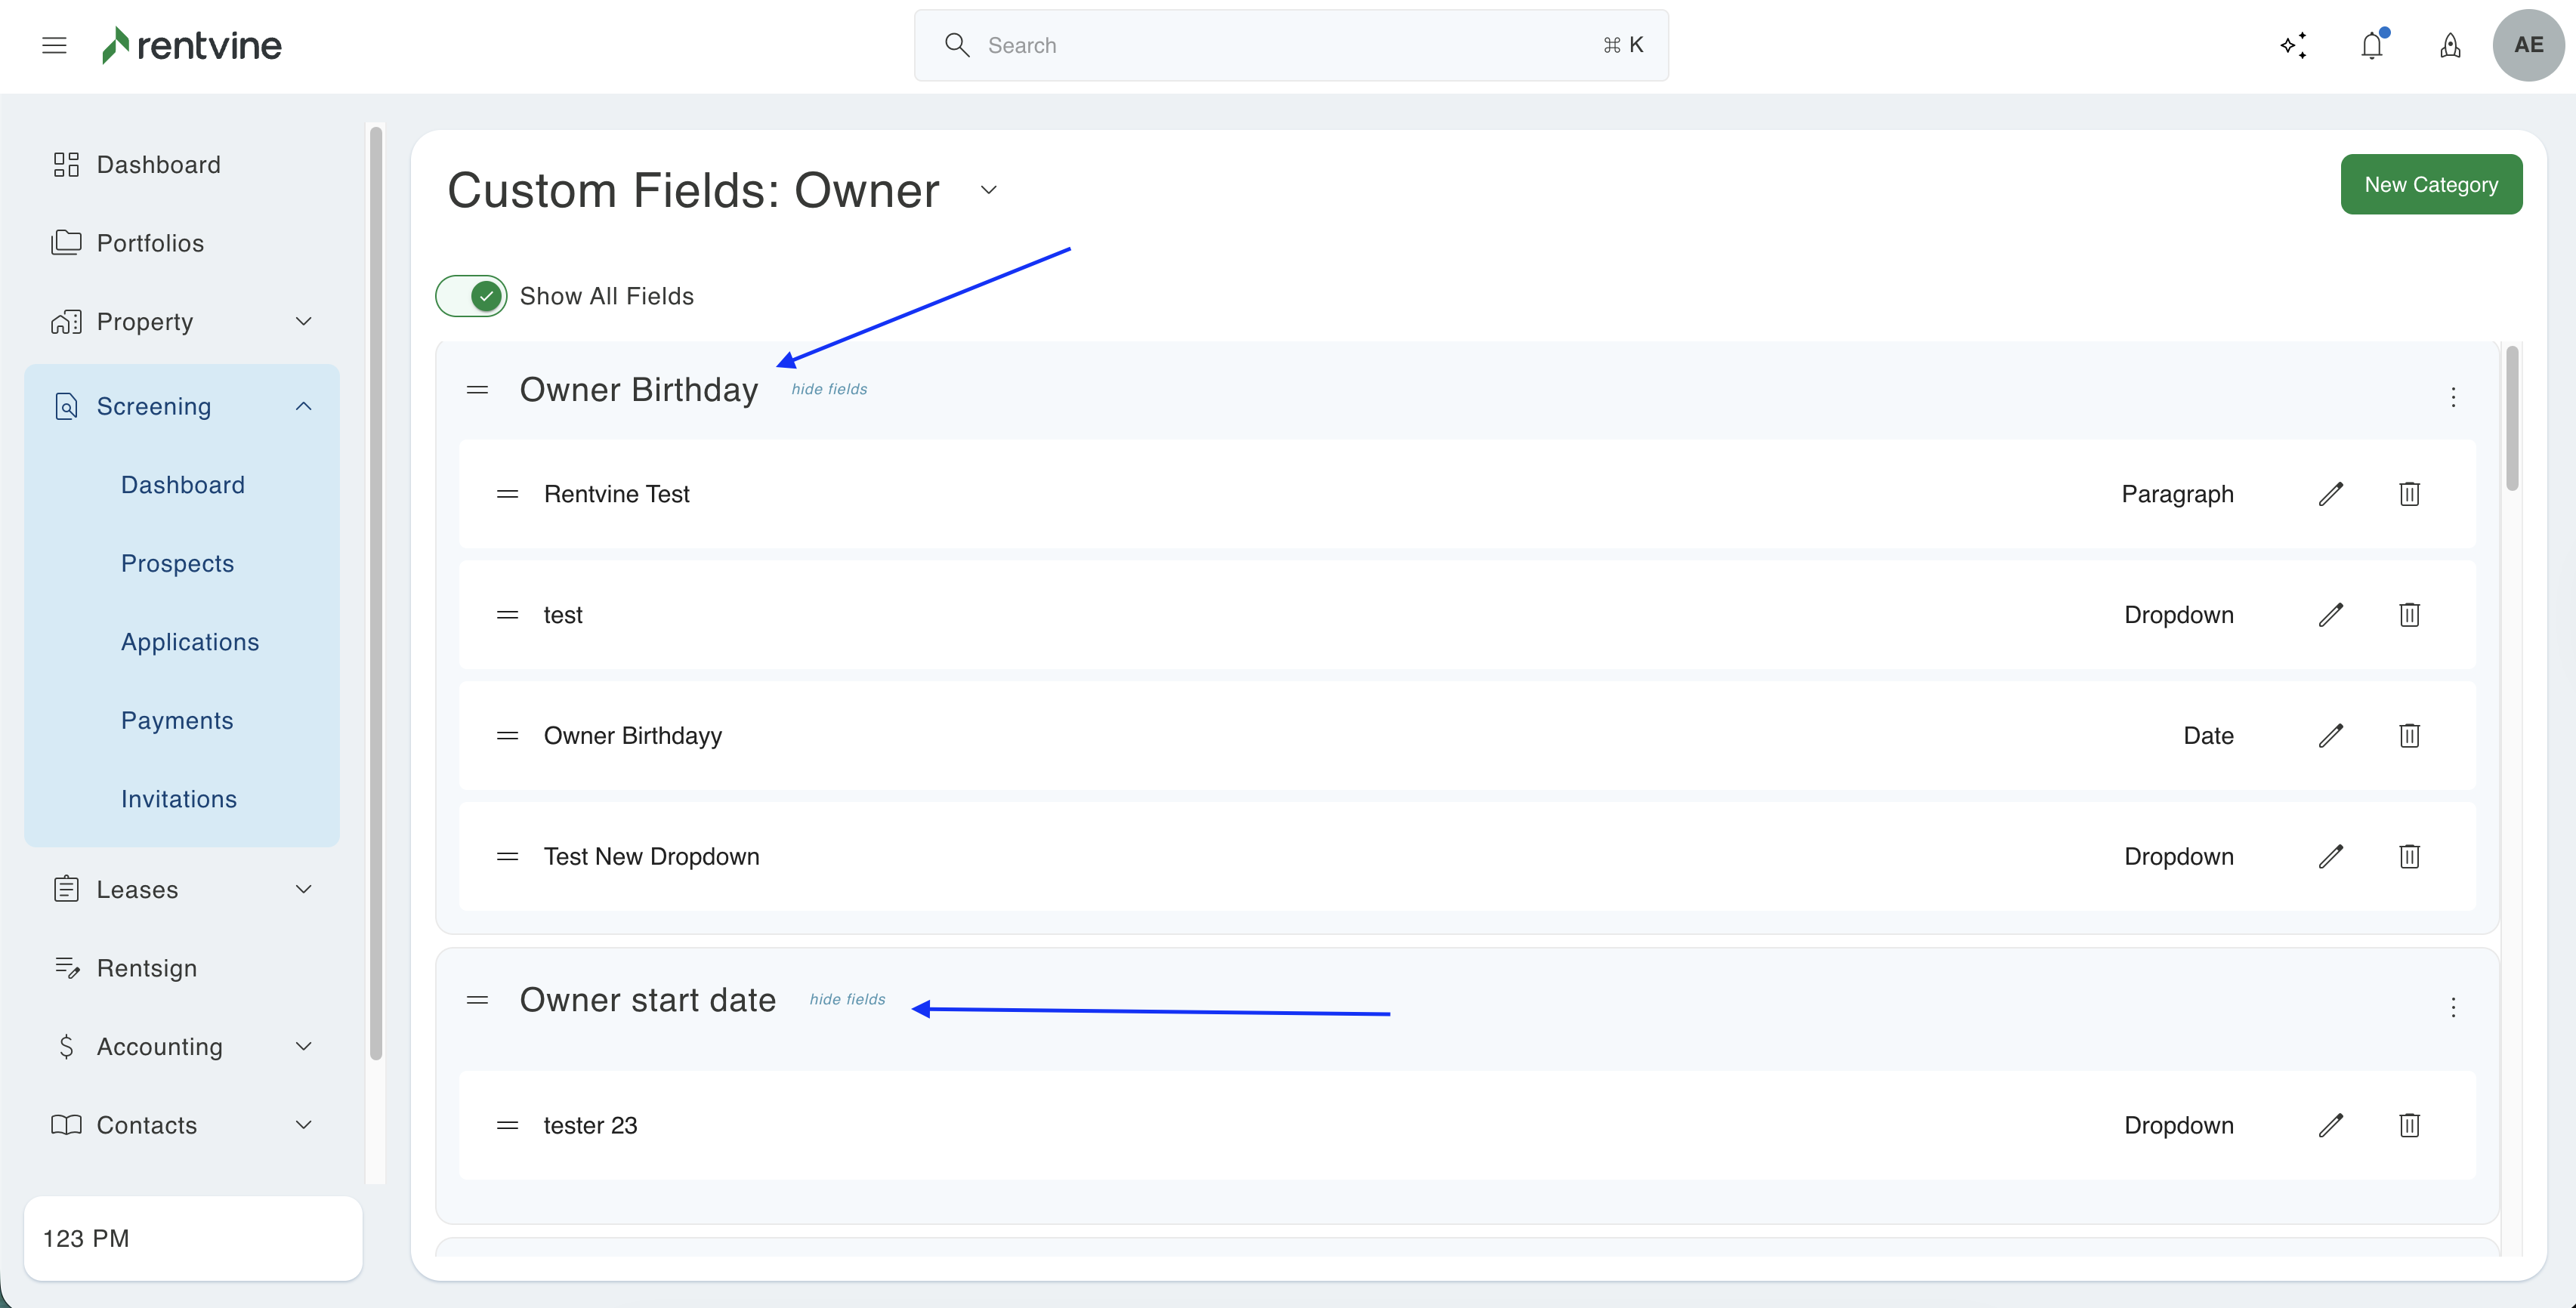Edit the Rentvine Test field
The height and width of the screenshot is (1308, 2576).
[2330, 494]
